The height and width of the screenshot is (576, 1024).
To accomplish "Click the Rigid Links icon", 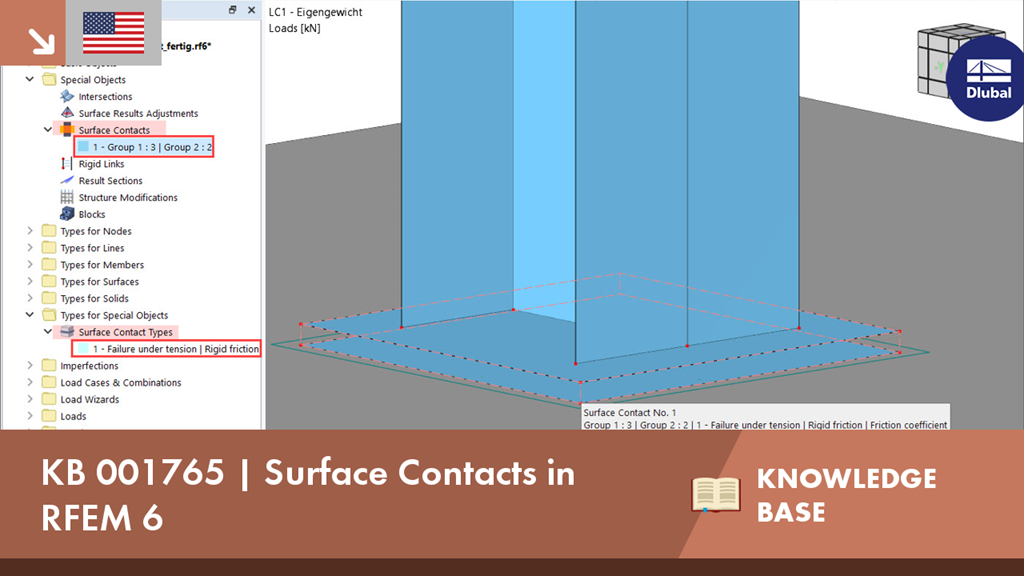I will tap(67, 164).
